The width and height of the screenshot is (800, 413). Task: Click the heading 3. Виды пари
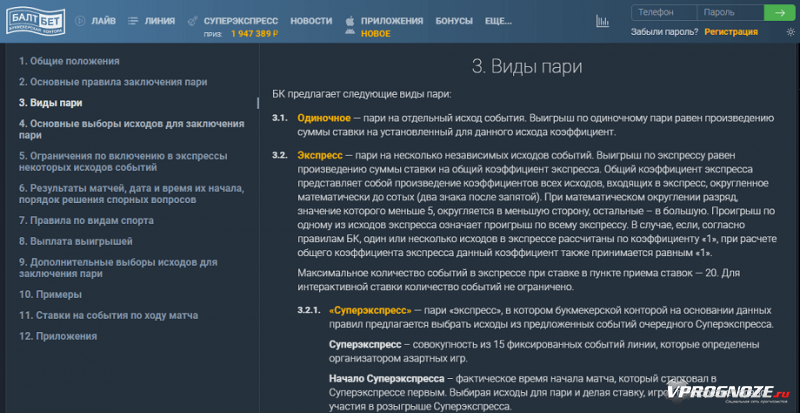[x=527, y=67]
